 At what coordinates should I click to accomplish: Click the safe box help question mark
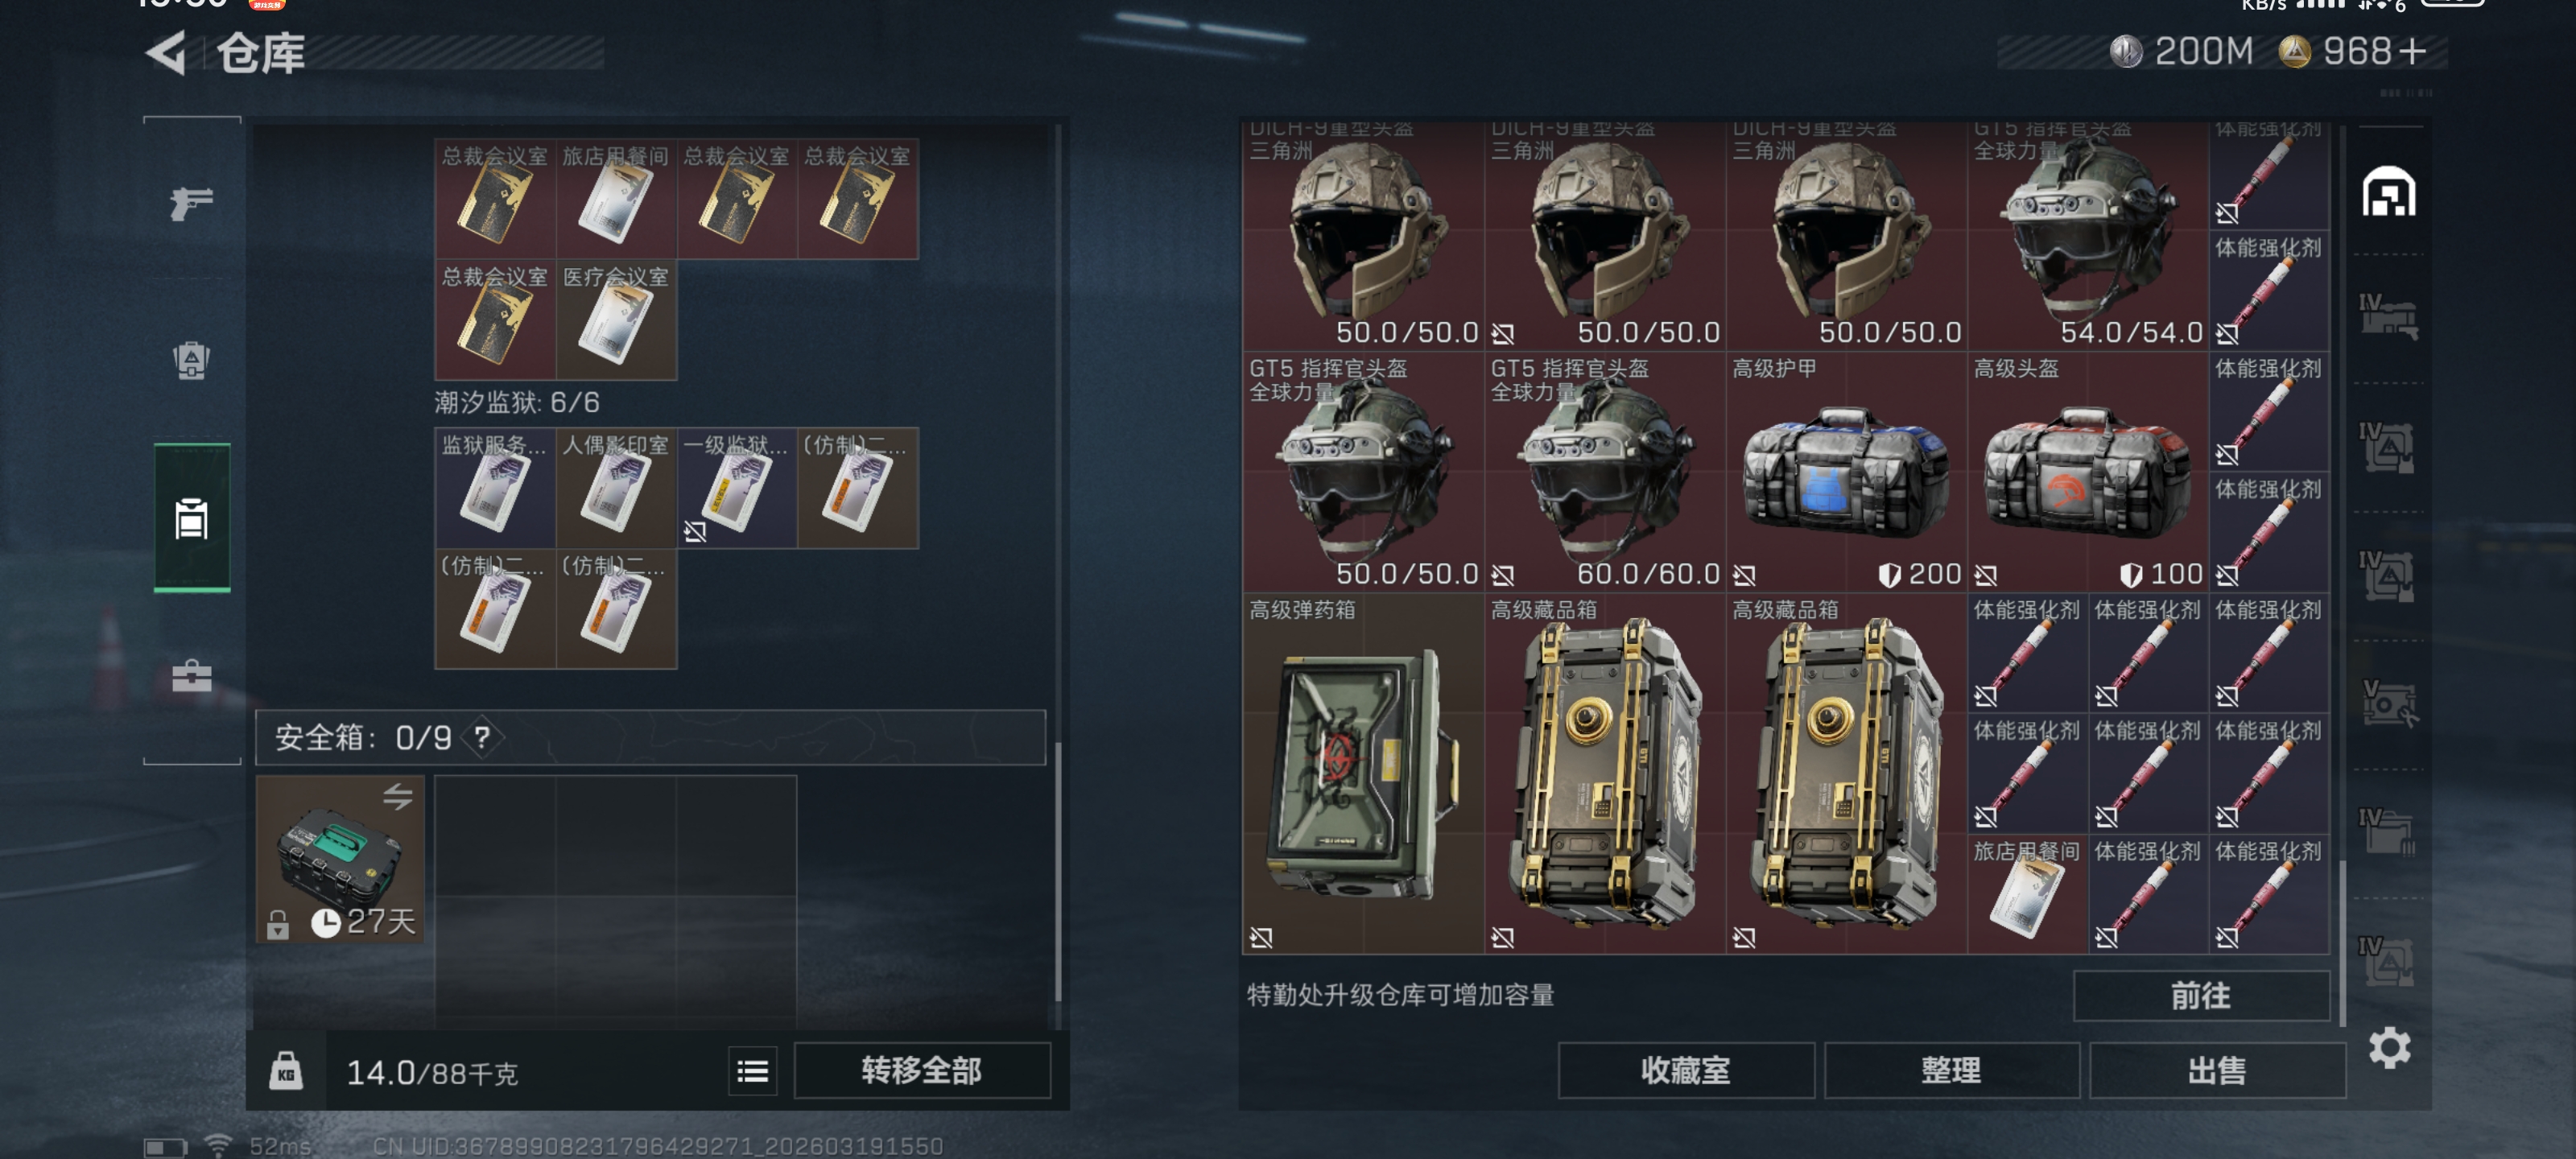point(482,738)
